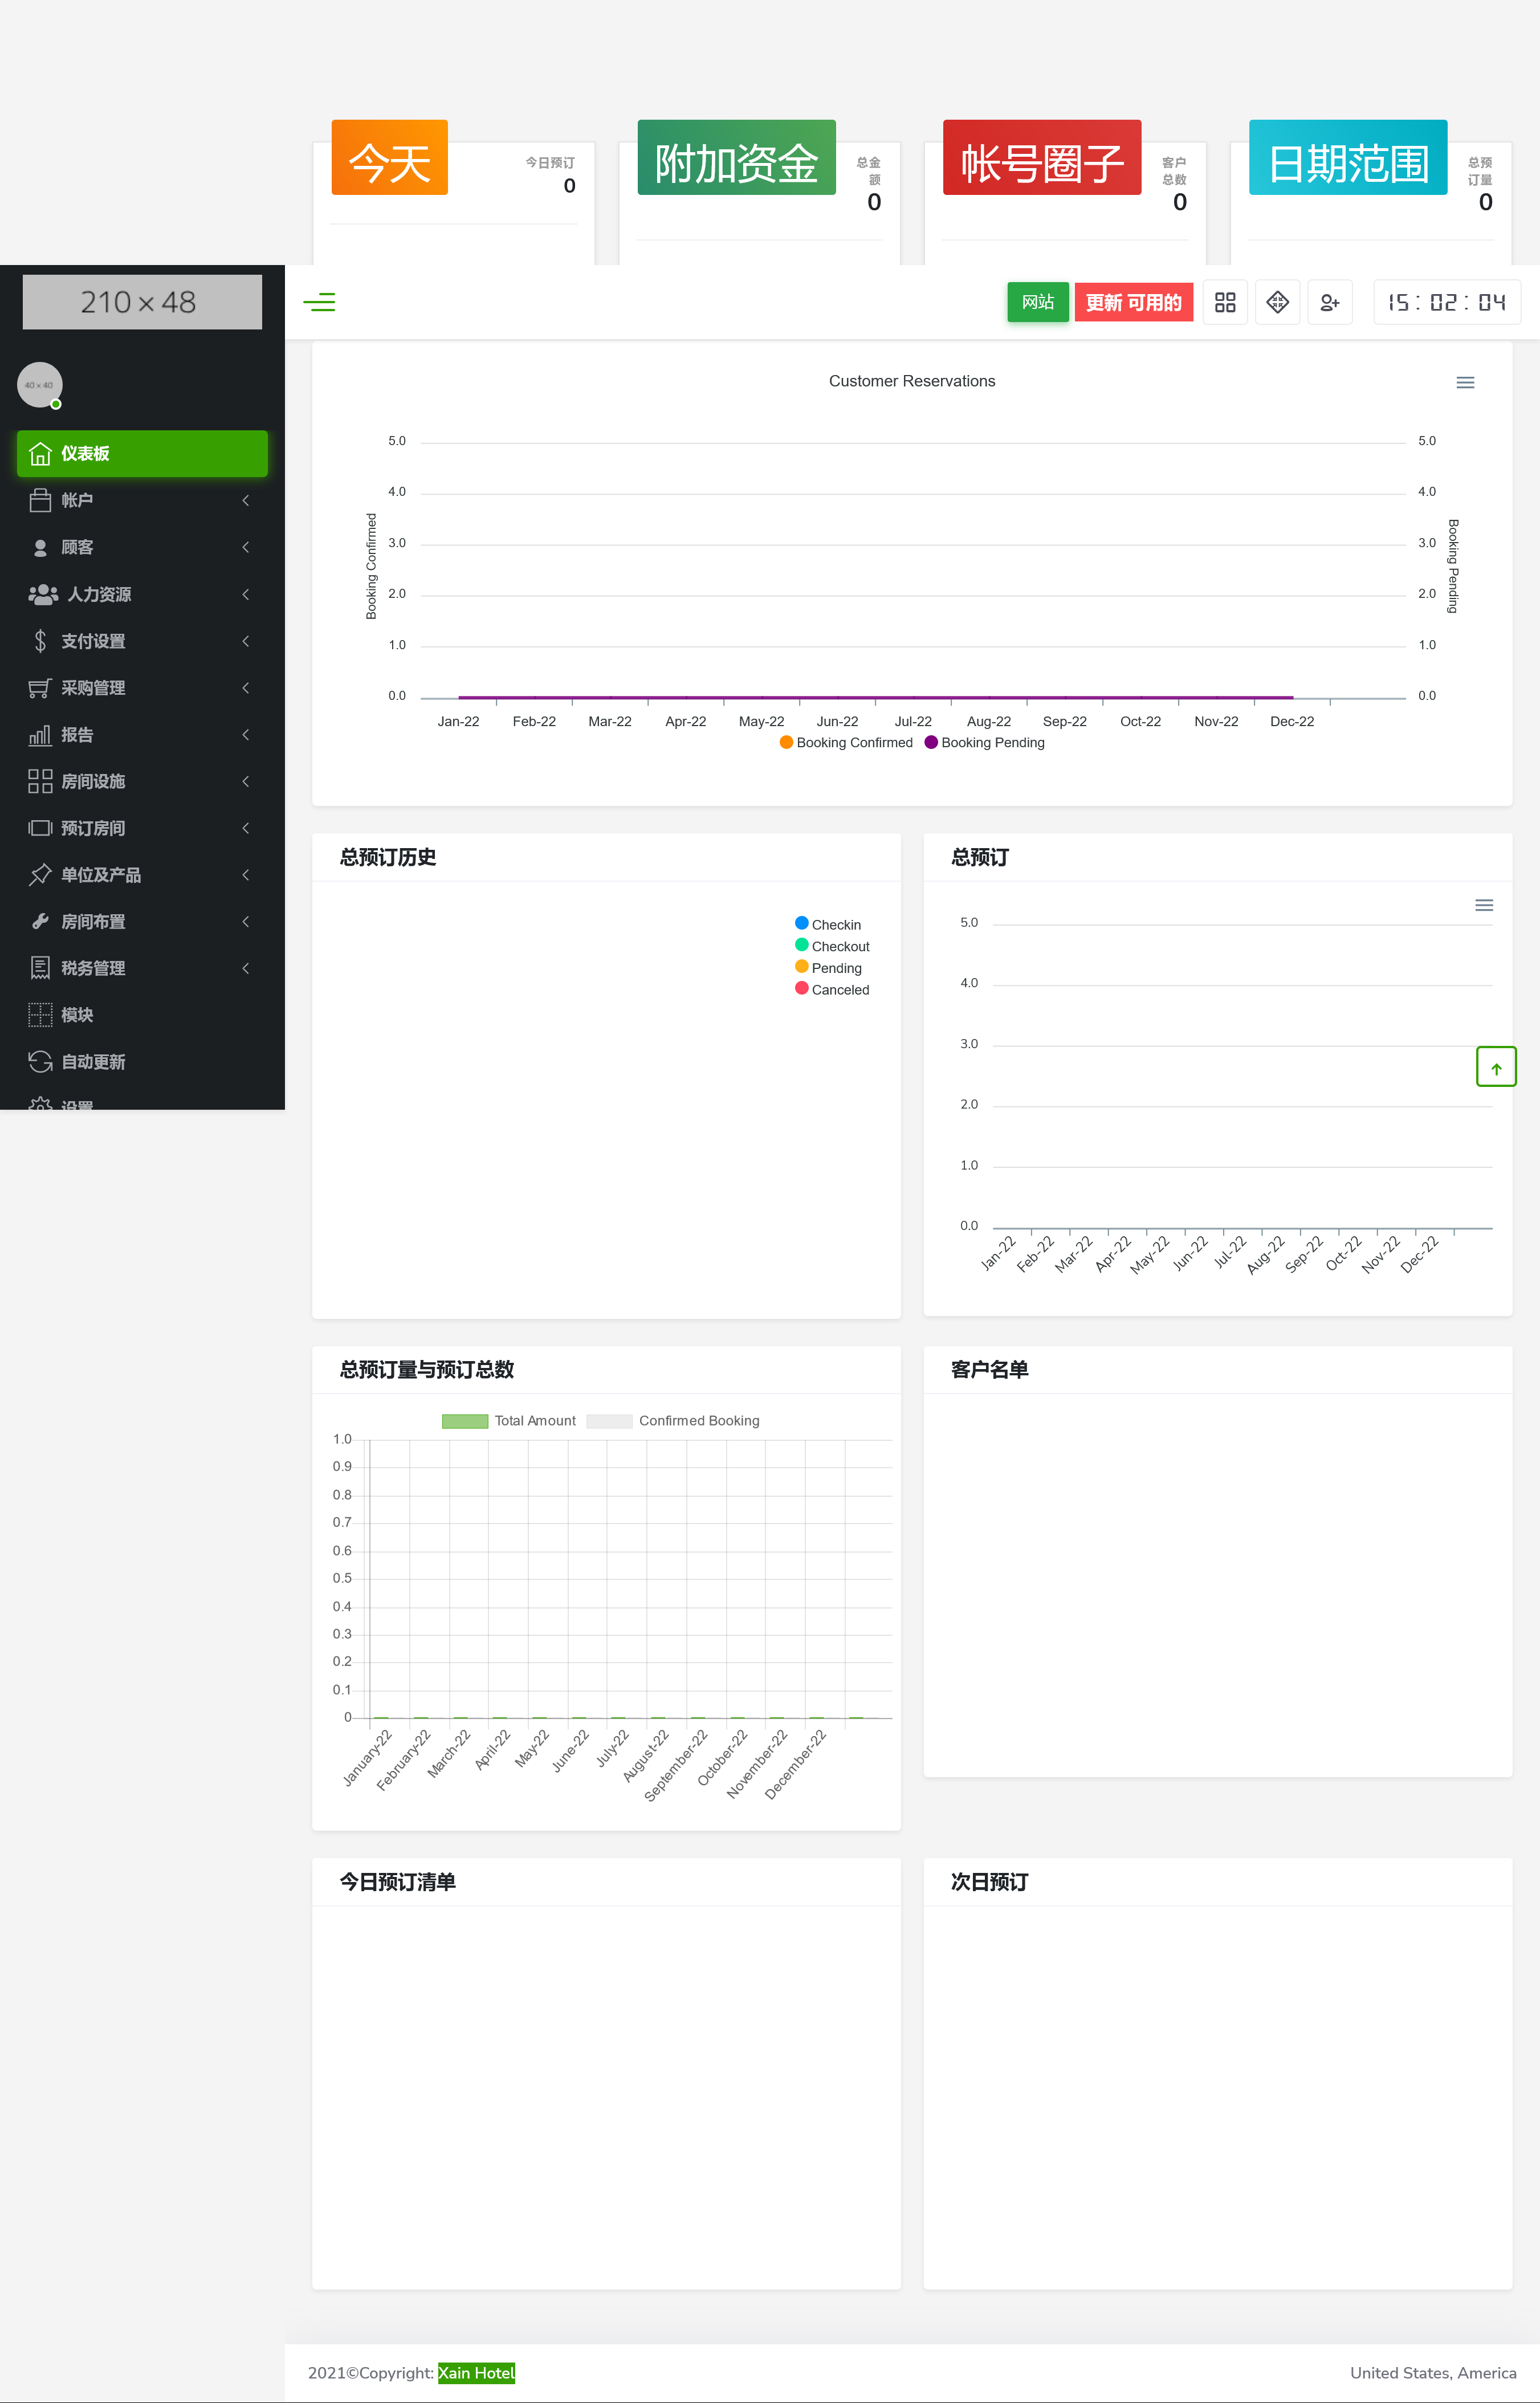Open 总预订 chart menu icon

(x=1484, y=905)
